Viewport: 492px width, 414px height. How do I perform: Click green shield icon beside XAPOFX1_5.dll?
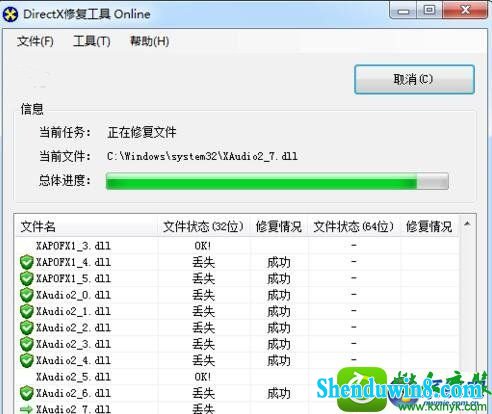26,279
